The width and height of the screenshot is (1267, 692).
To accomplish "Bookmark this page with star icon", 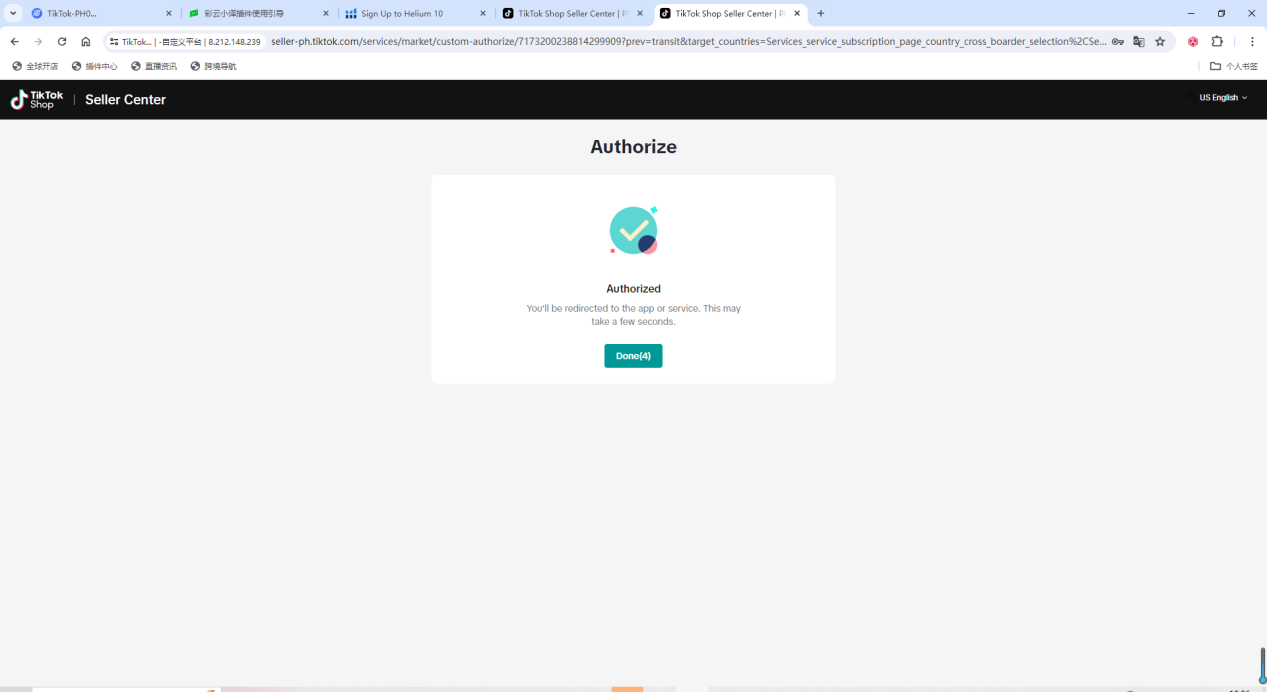I will (1160, 42).
